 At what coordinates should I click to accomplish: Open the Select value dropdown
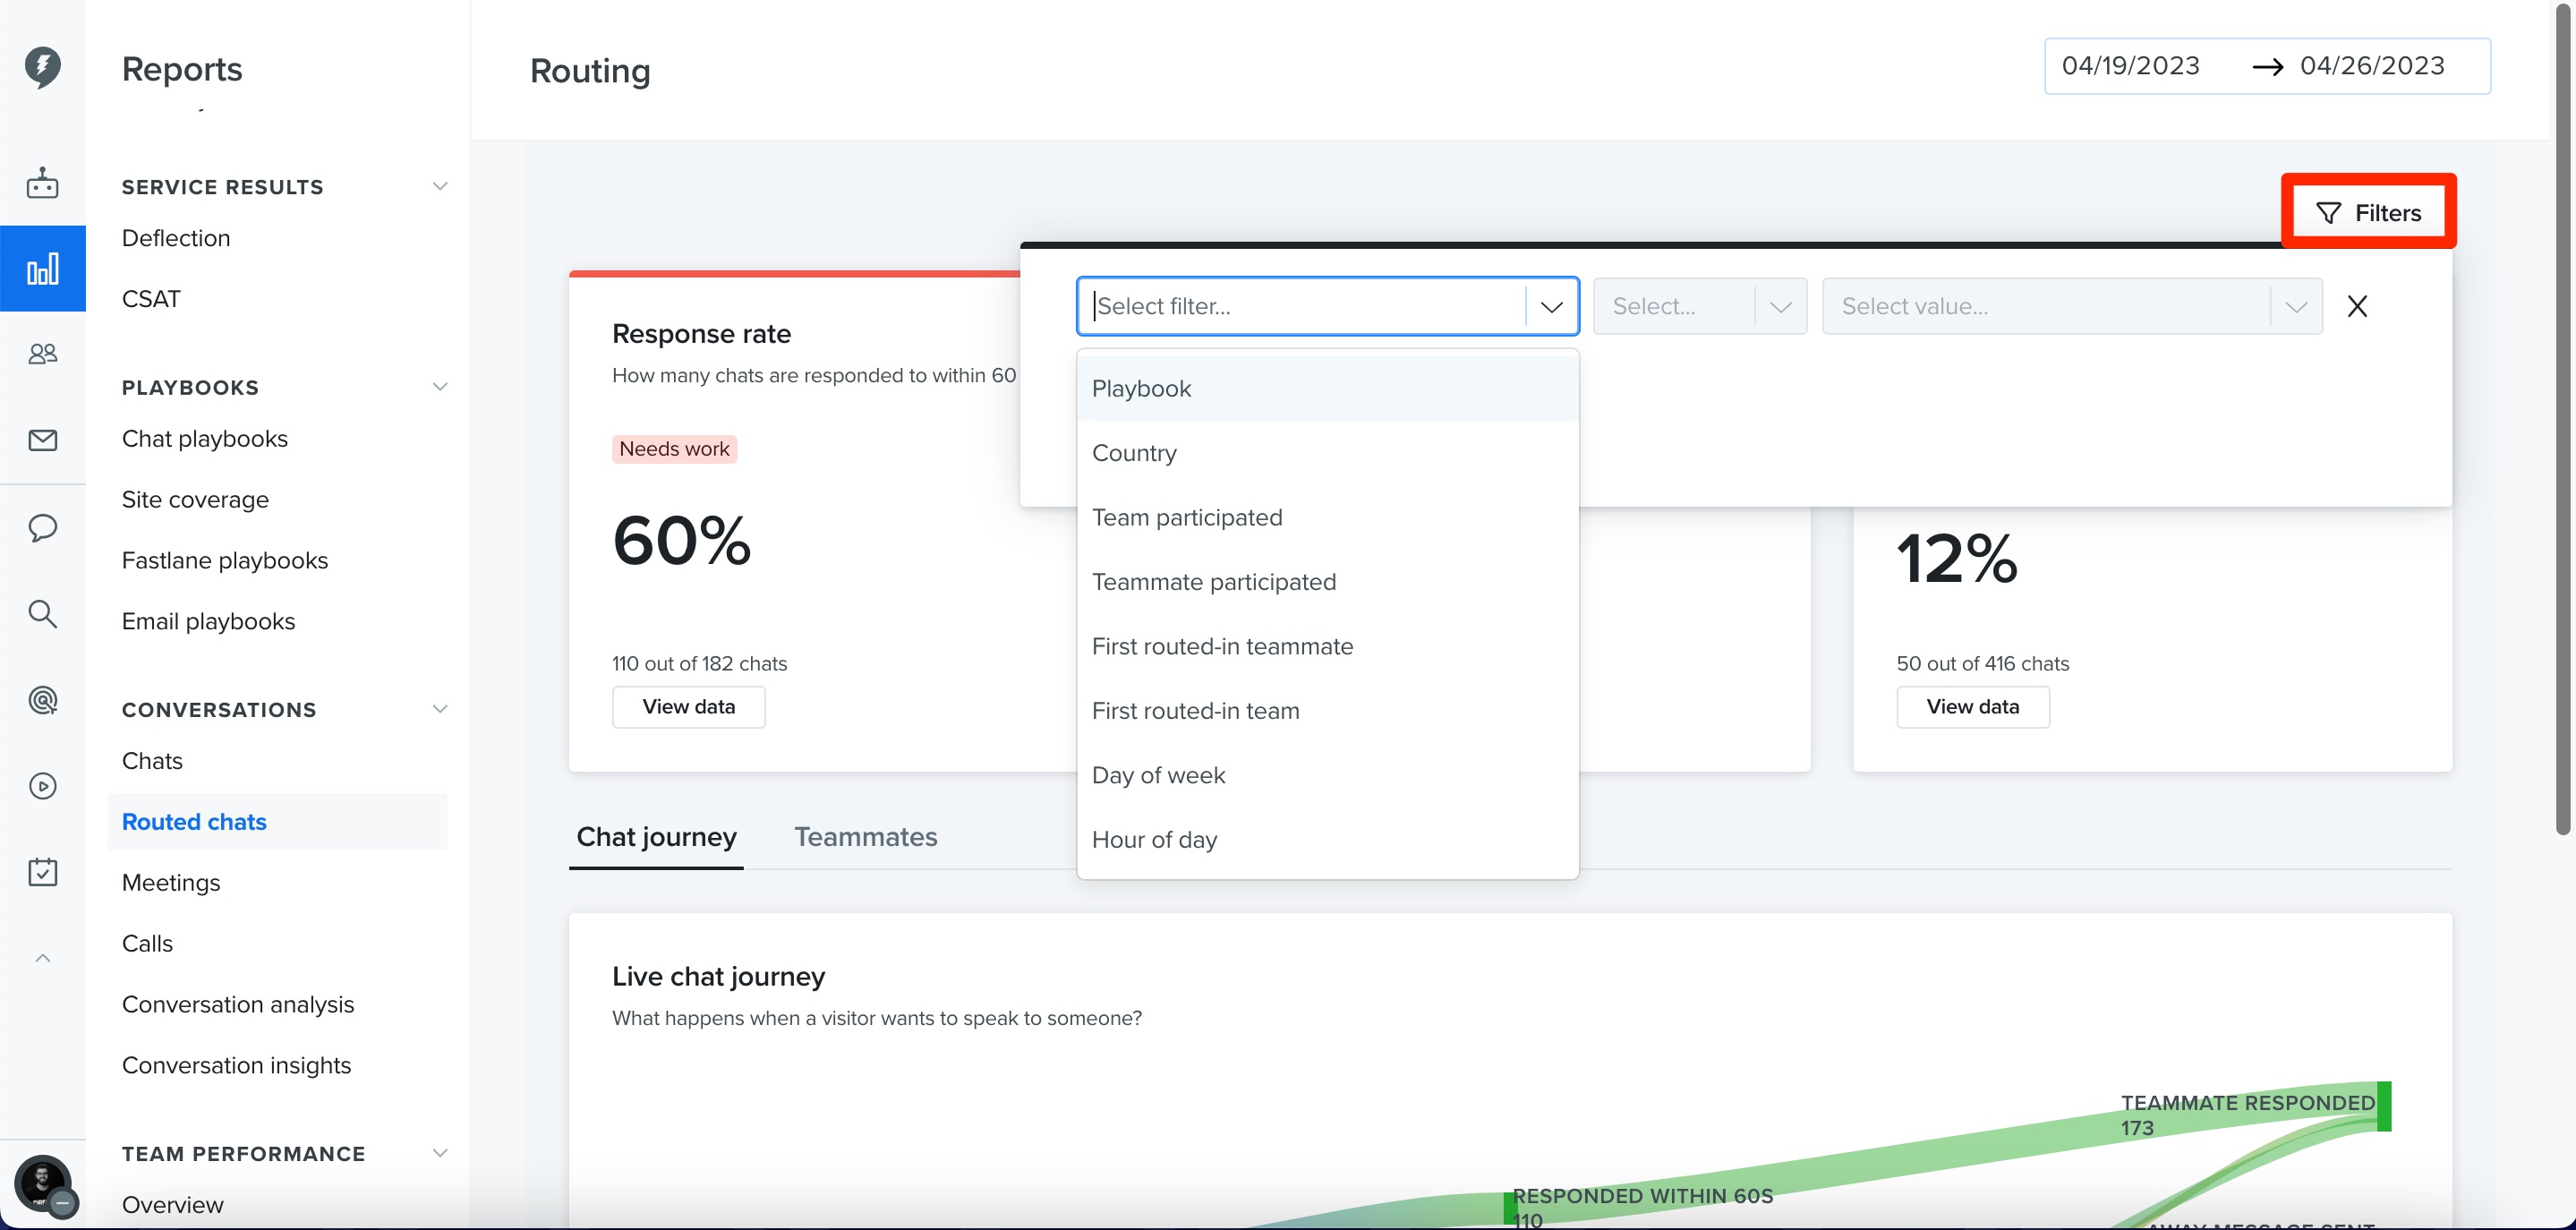coord(2071,306)
